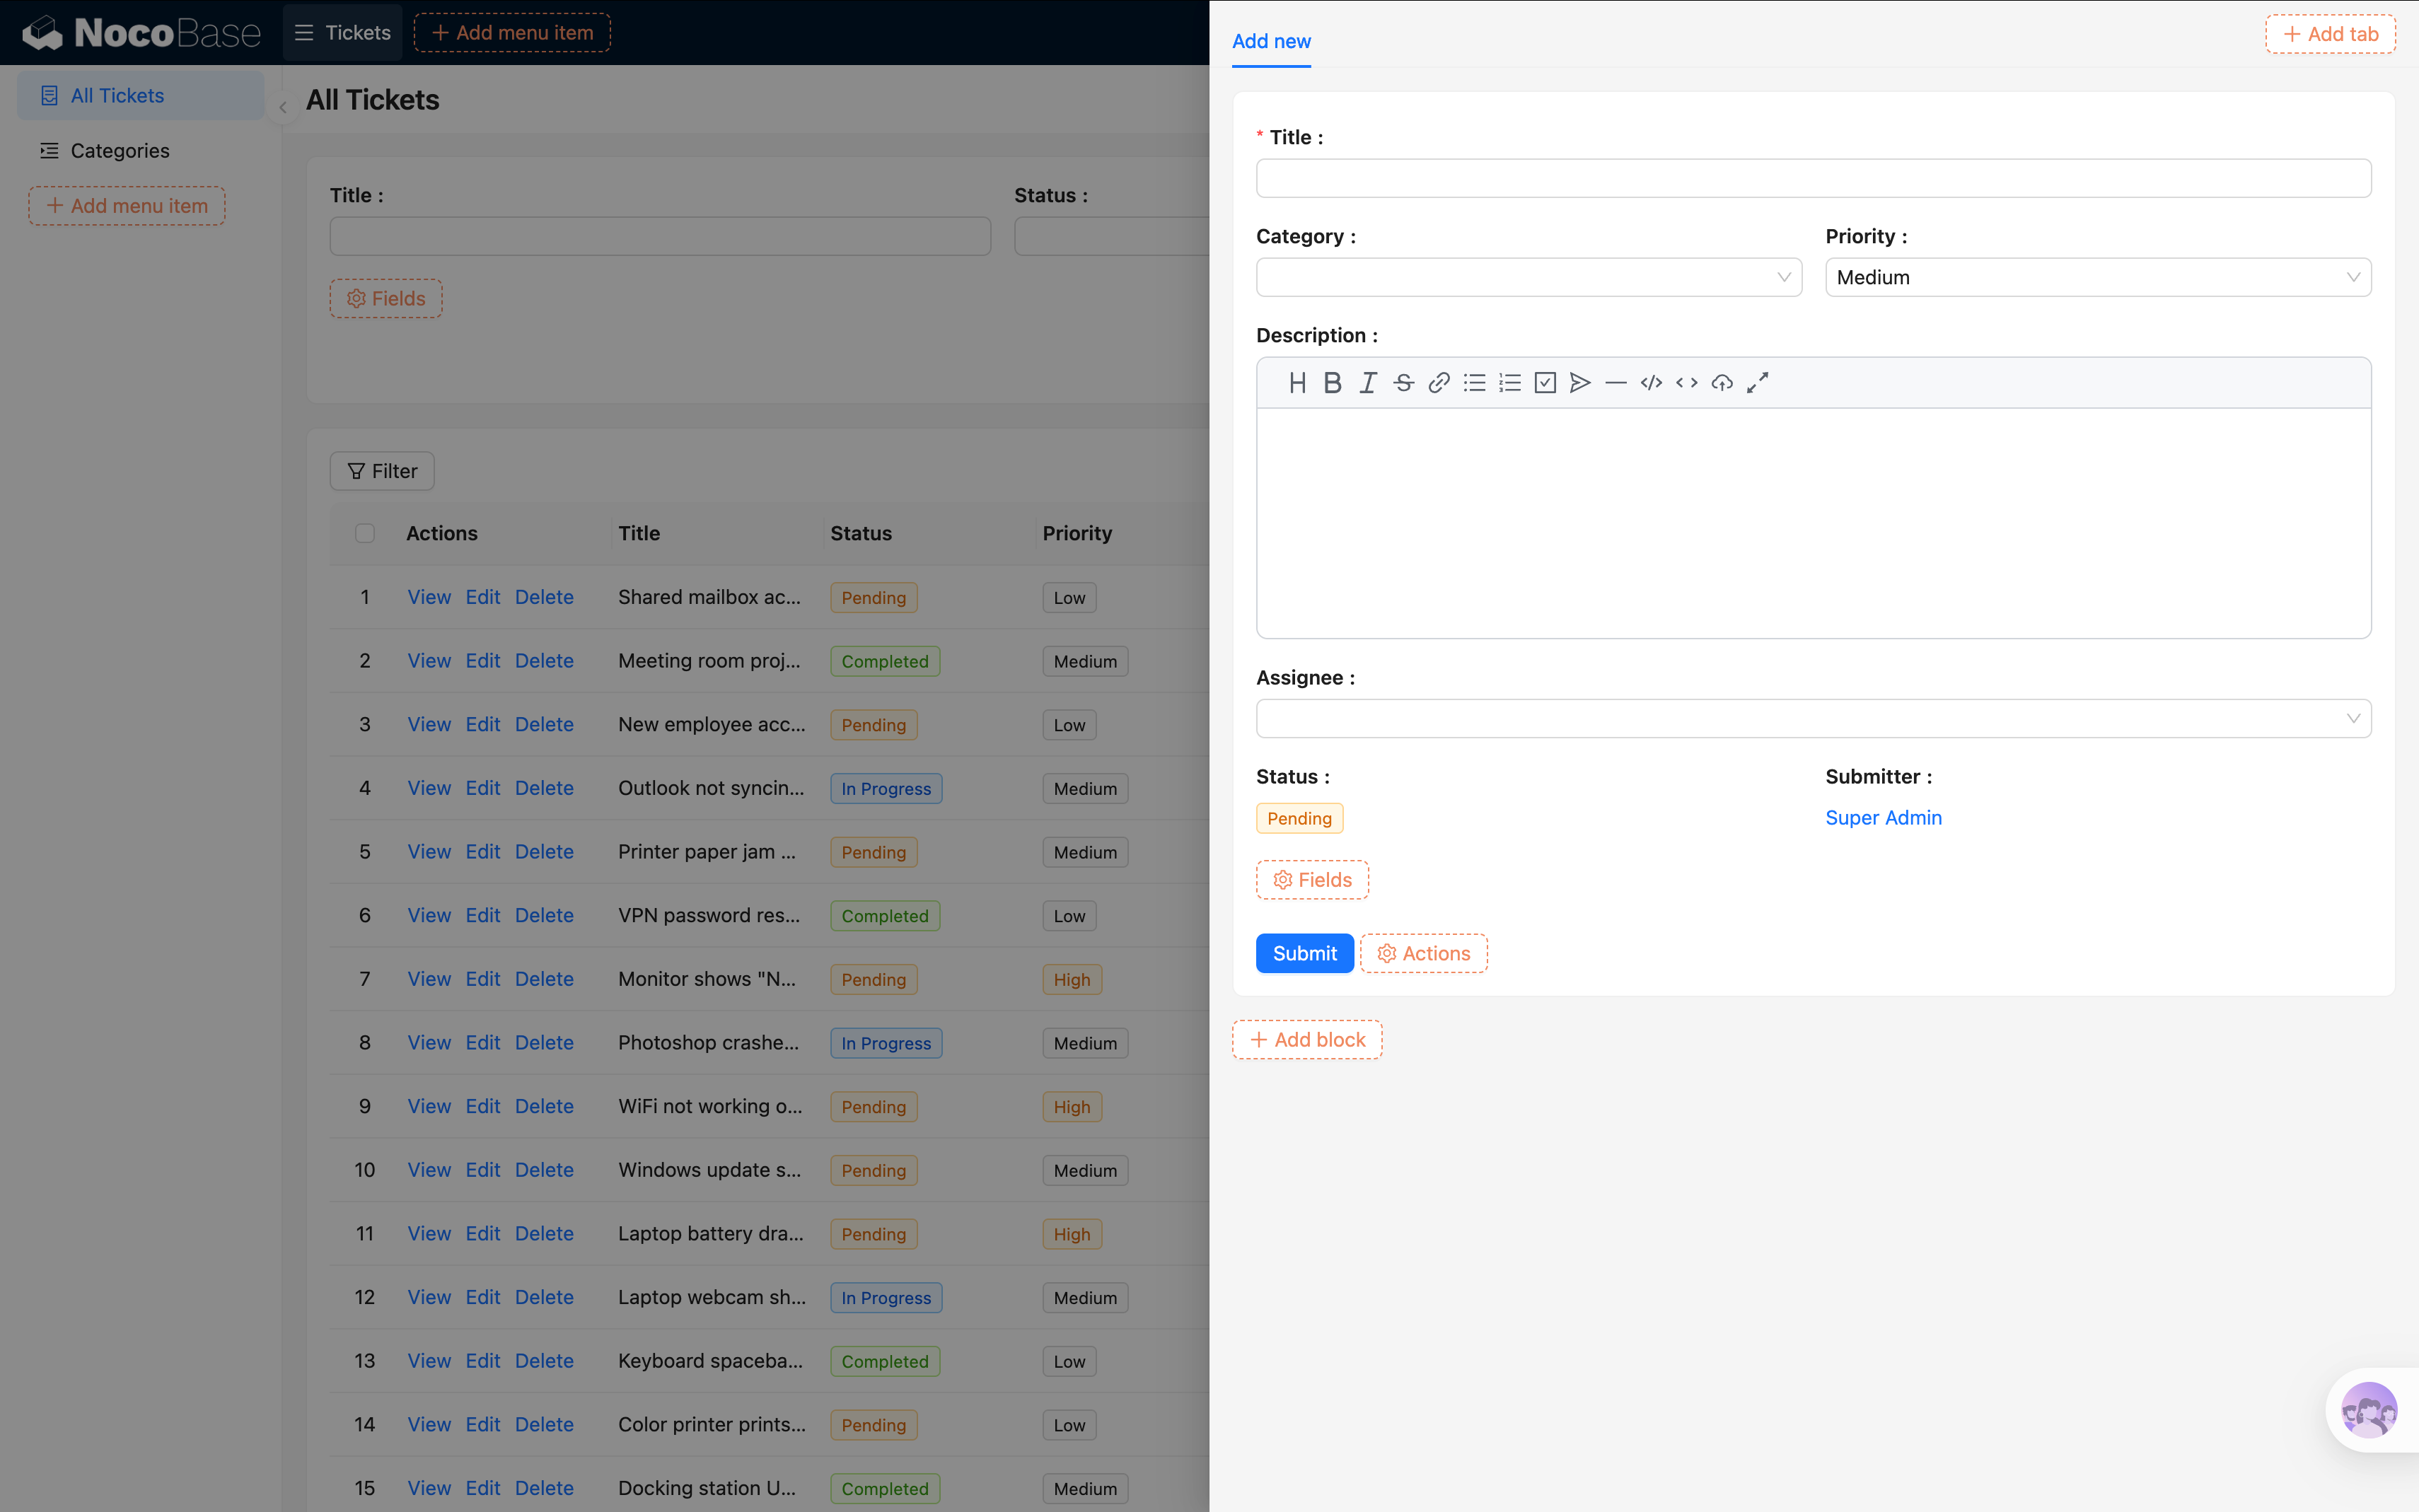Click the Add tab button
2419x1512 pixels.
click(x=2329, y=34)
